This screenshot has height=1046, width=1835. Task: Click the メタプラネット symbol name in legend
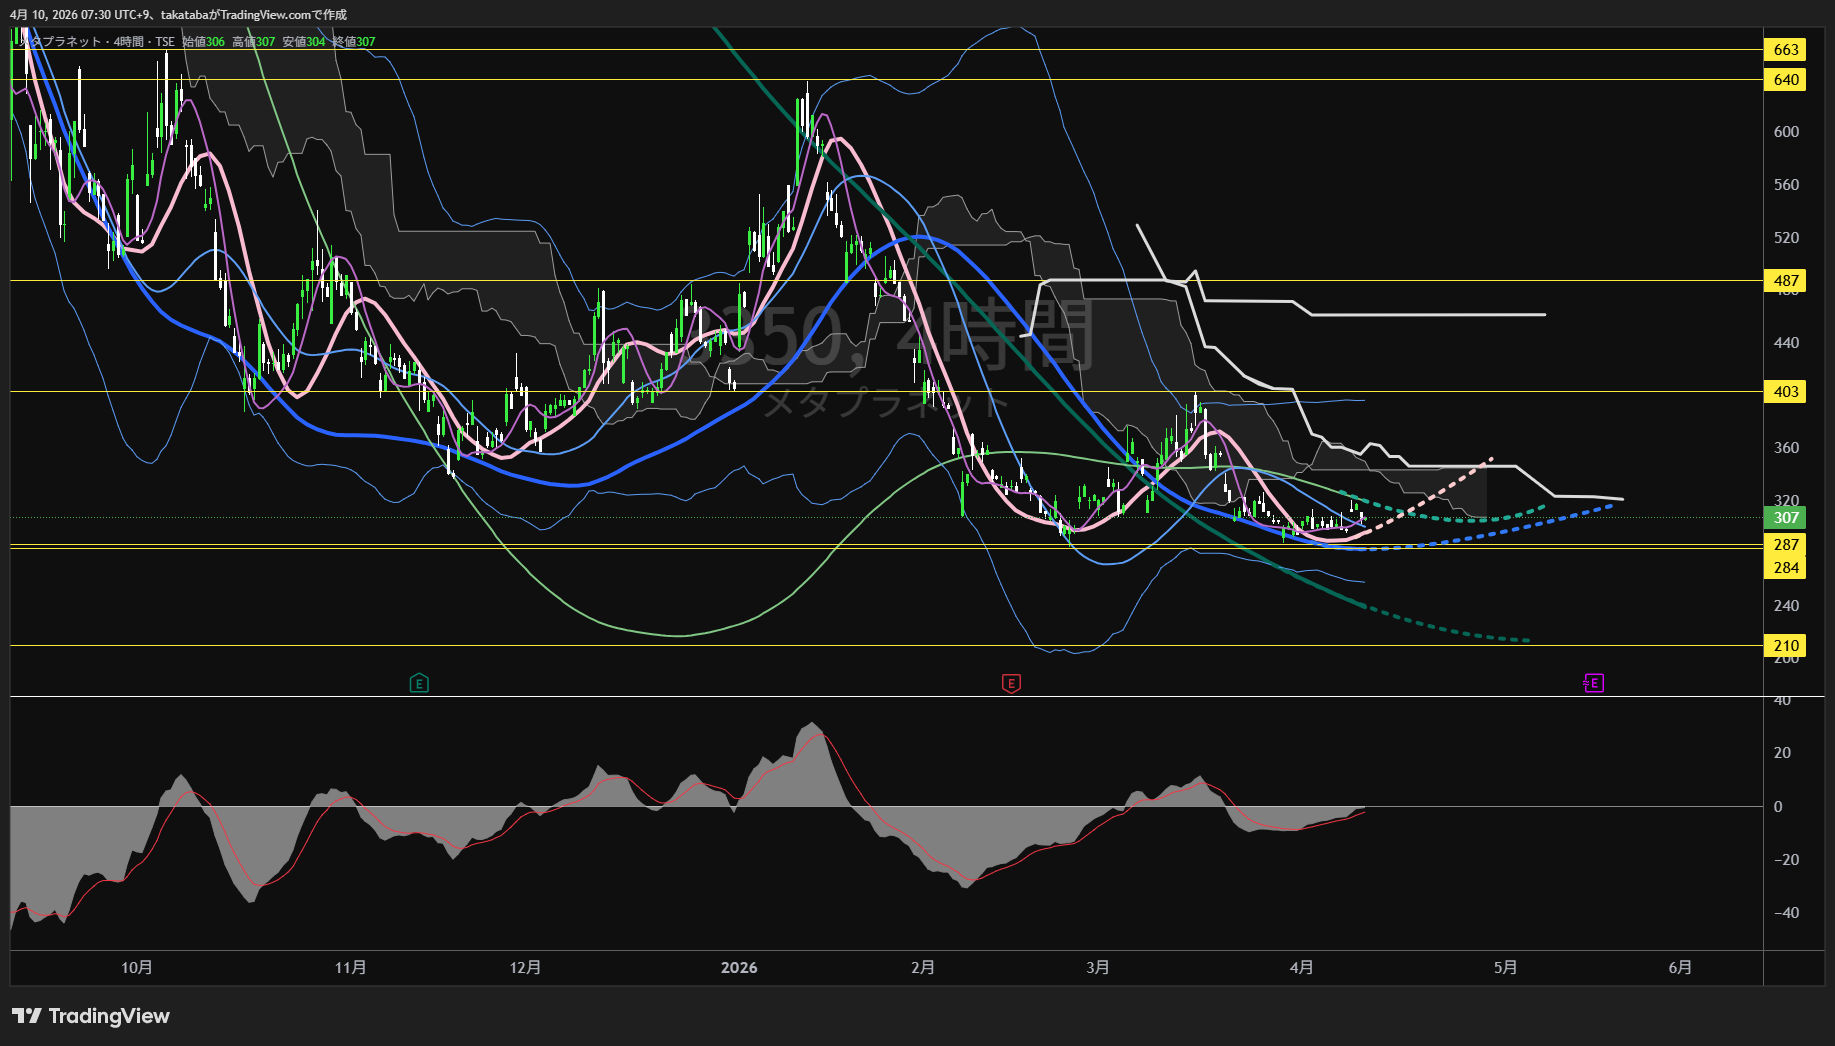pos(62,42)
